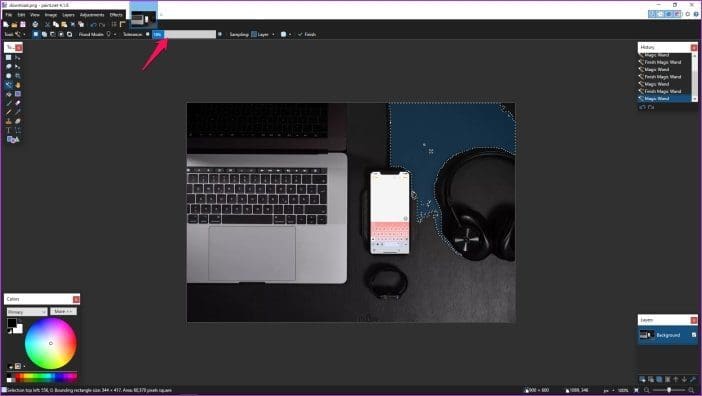Open the px units dropdown in status bar
Viewport: 702px width, 396px height.
tap(608, 391)
